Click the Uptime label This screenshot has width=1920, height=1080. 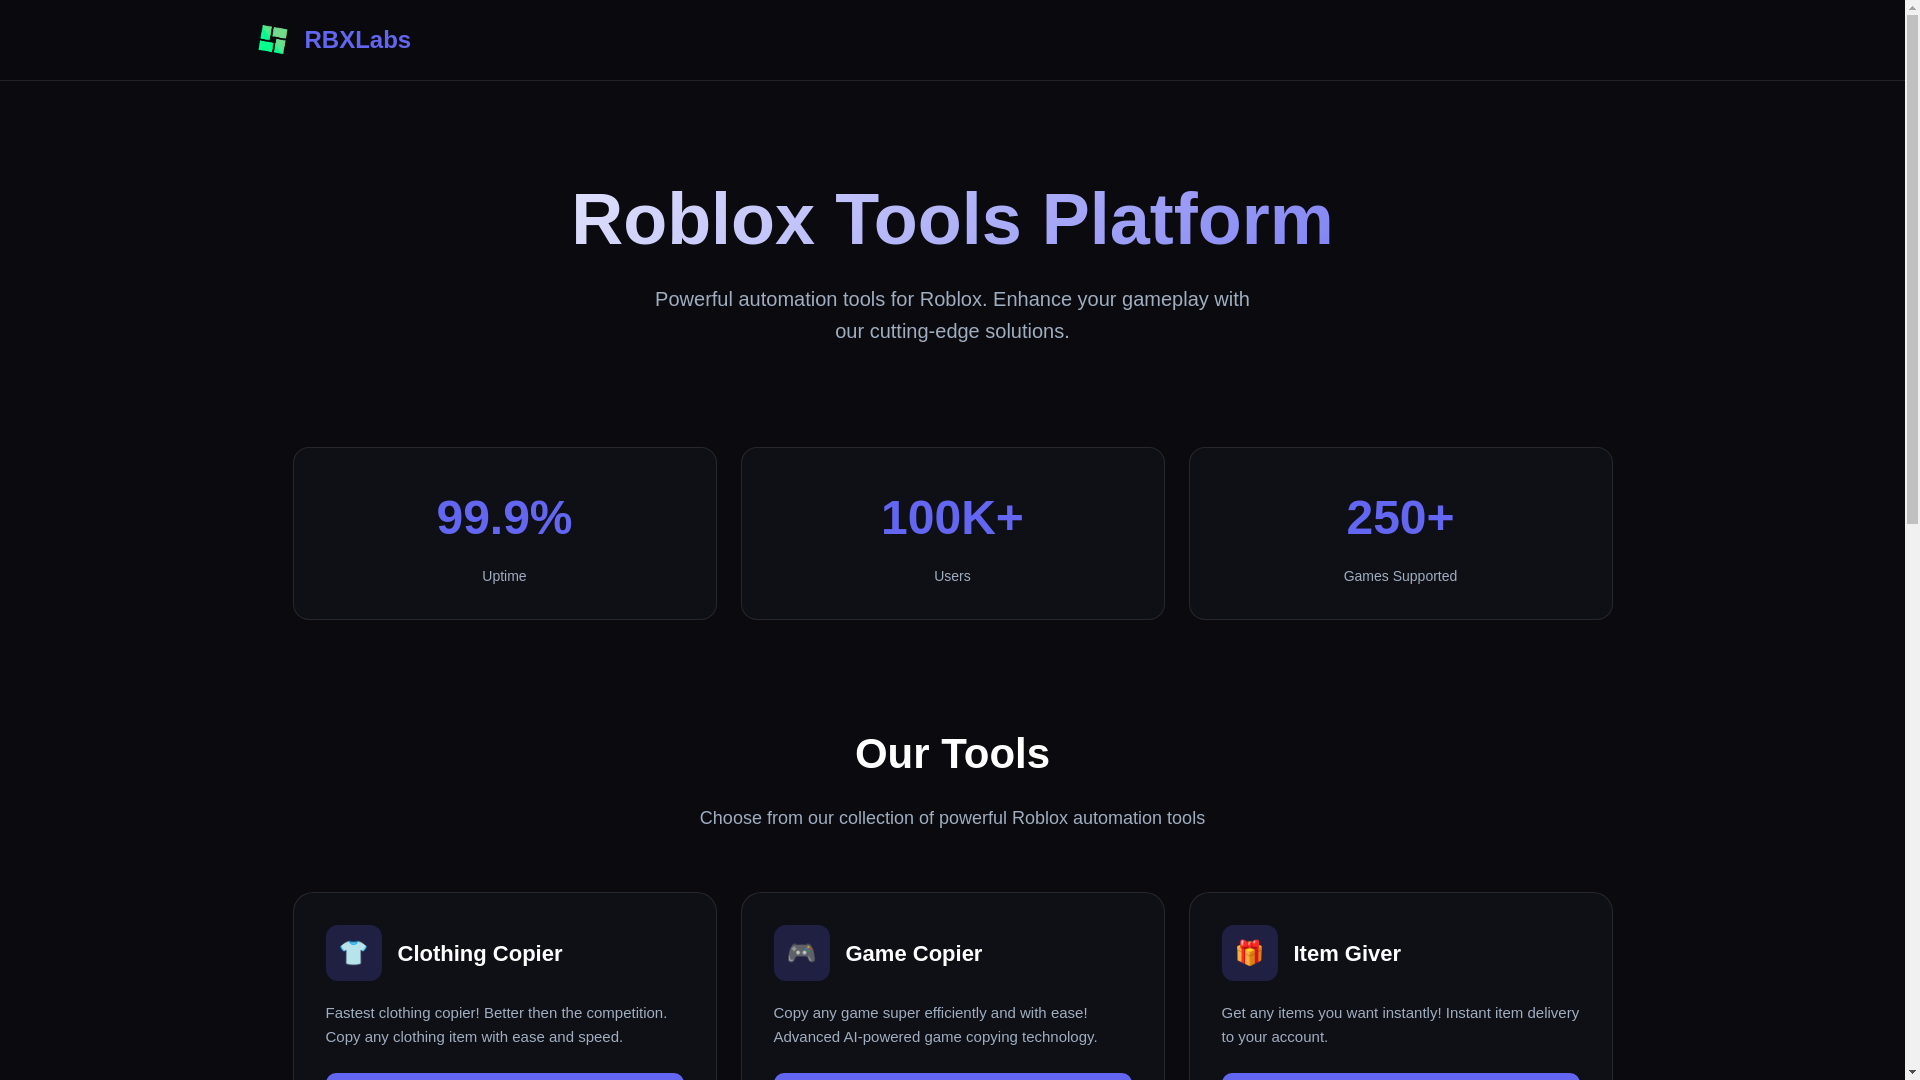coord(504,576)
